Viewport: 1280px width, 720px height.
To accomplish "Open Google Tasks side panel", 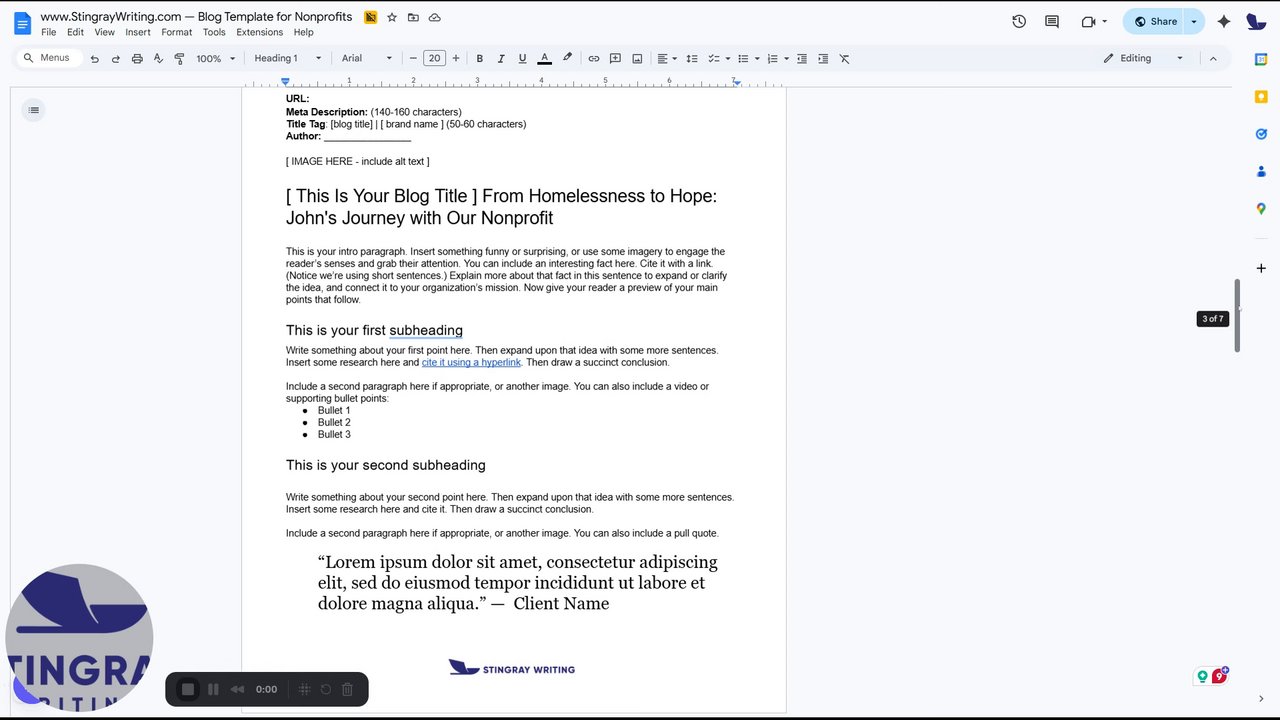I will (1261, 134).
